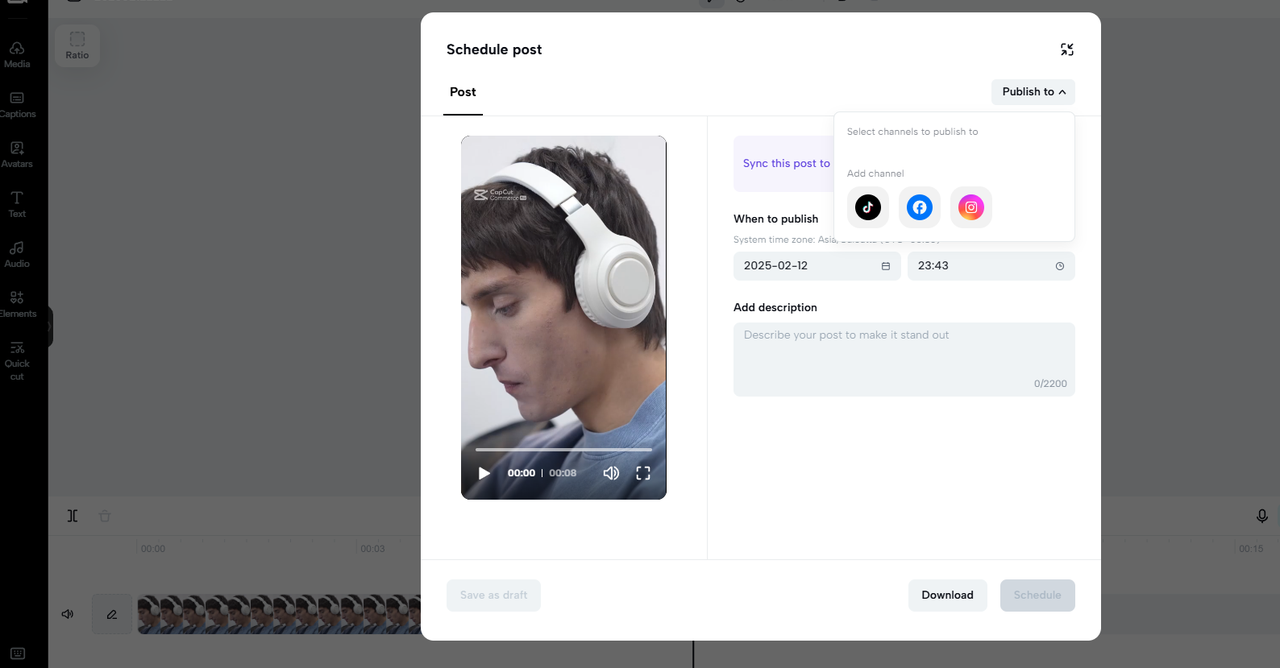Start voiceover recording with the microphone icon
Screen dimensions: 1280x668
pos(1261,516)
